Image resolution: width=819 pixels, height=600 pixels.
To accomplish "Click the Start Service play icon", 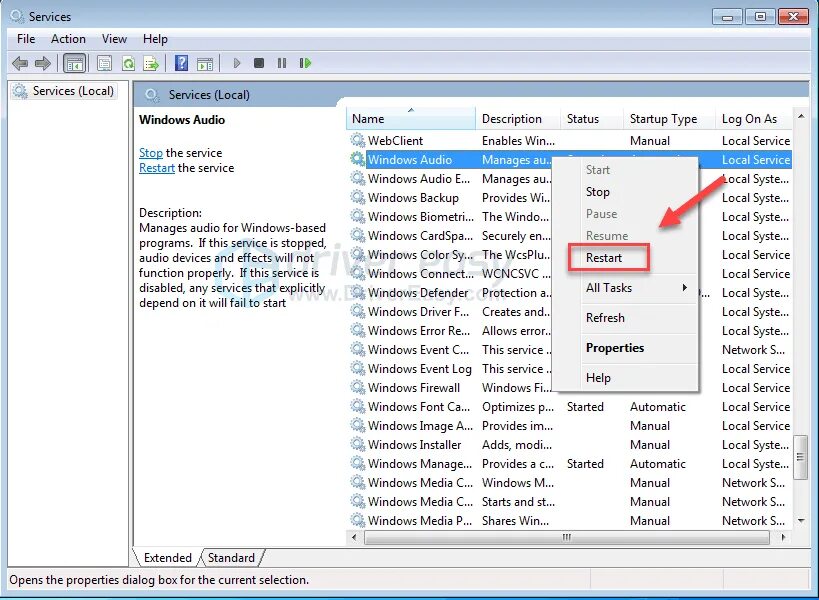I will 237,63.
